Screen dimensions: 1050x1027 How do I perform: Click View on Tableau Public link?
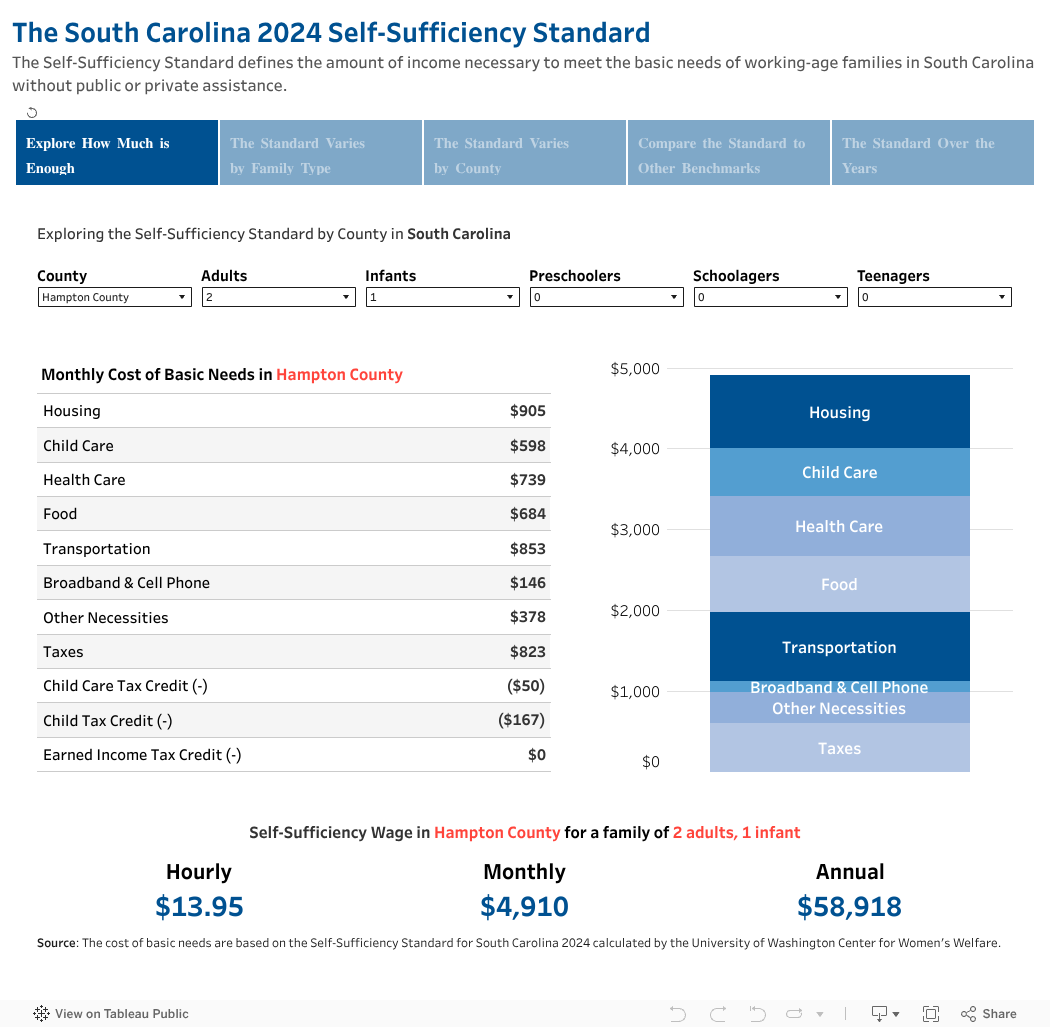[x=121, y=1014]
